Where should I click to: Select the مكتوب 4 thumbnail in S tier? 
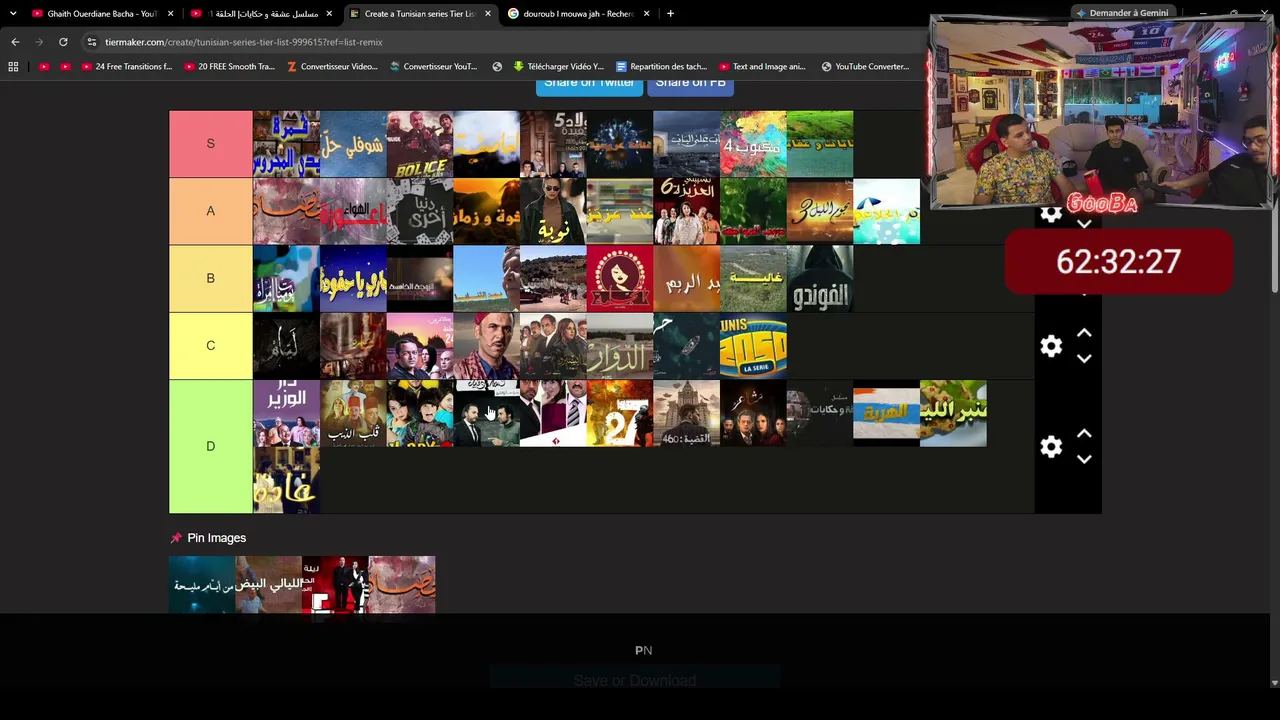[753, 144]
